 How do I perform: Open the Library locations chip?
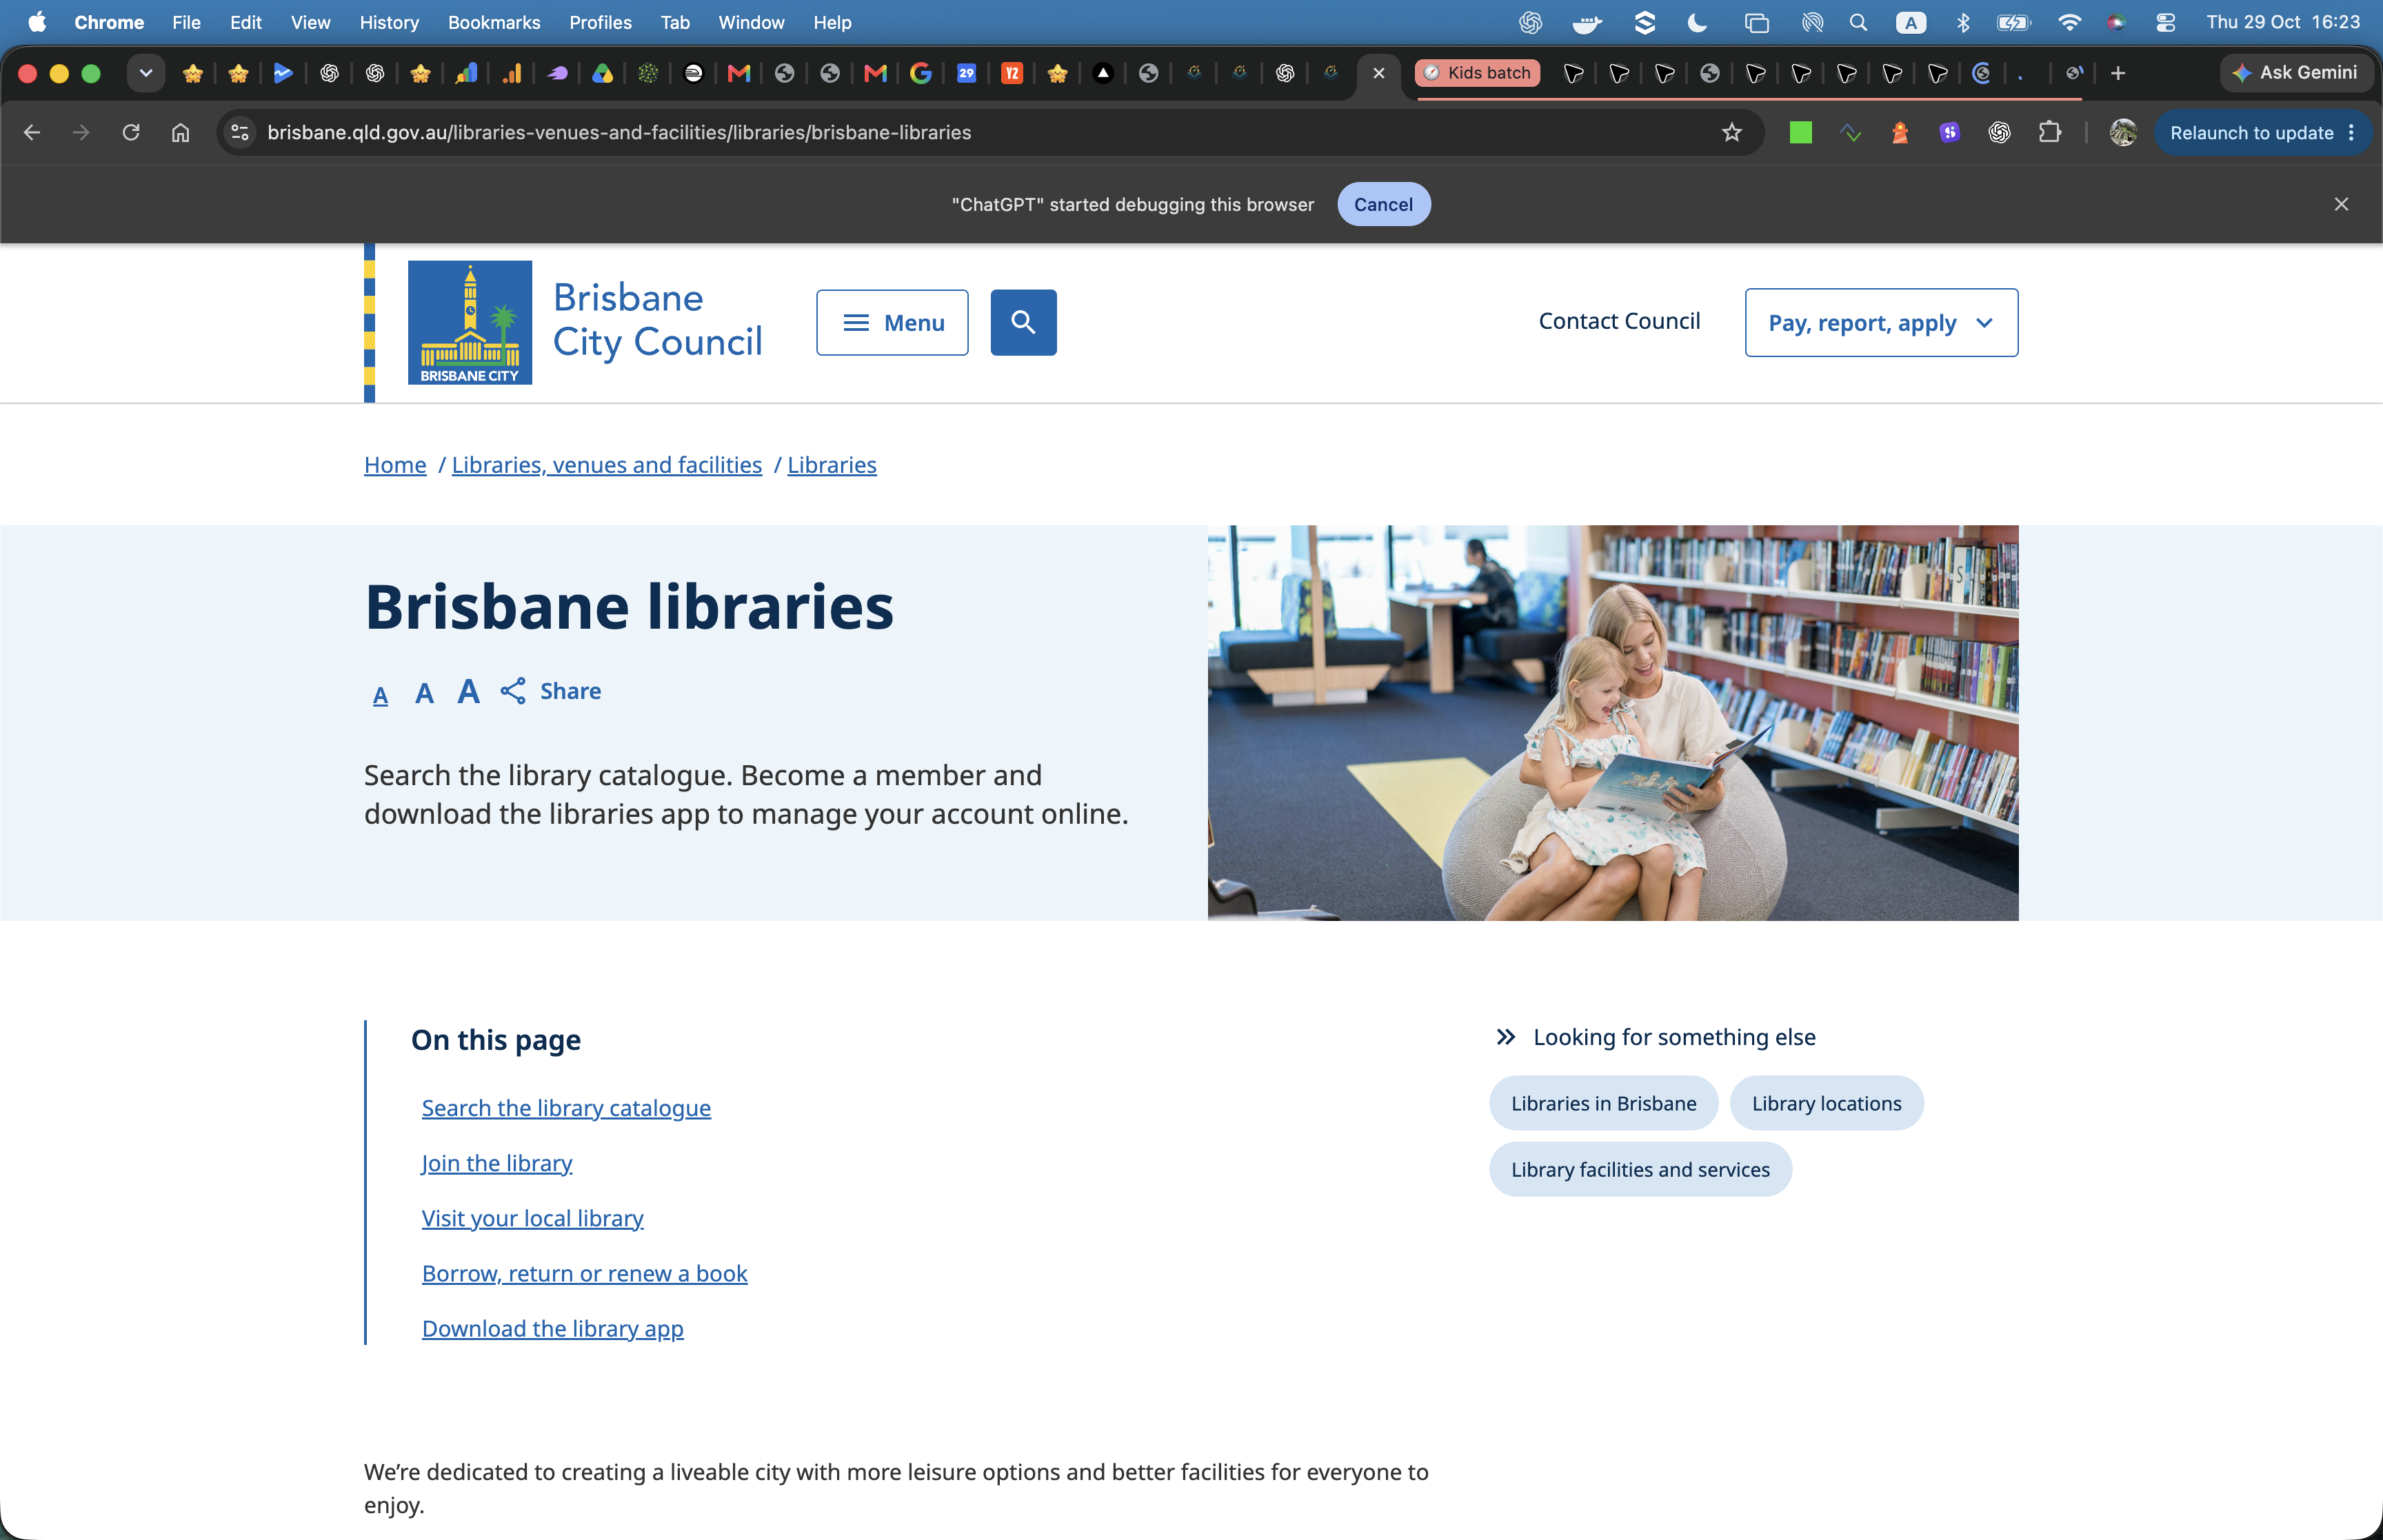[1826, 1103]
